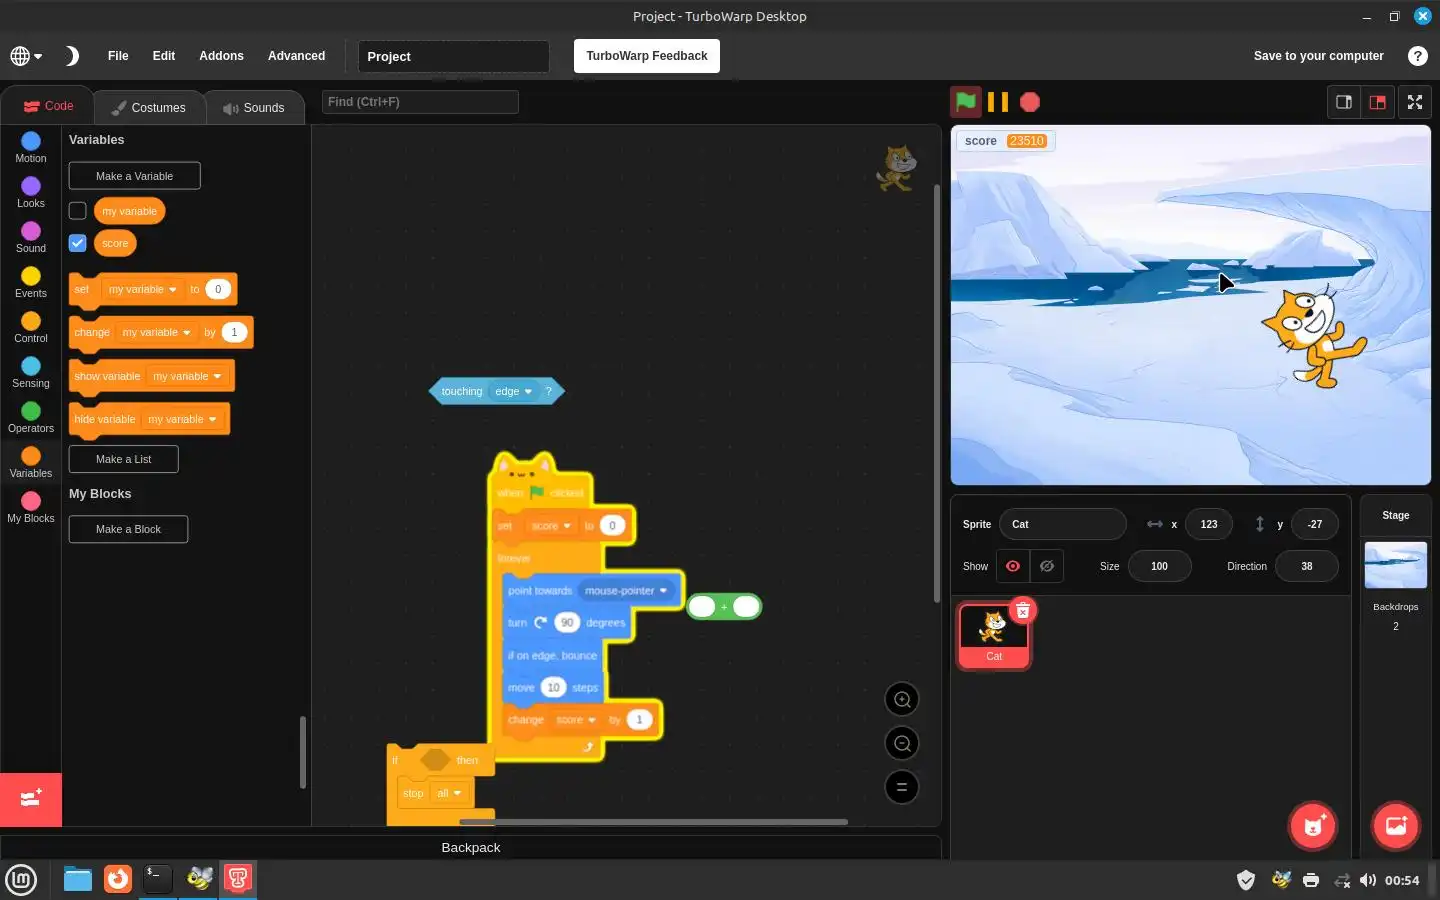
Task: Open the Edit menu
Action: tap(164, 56)
